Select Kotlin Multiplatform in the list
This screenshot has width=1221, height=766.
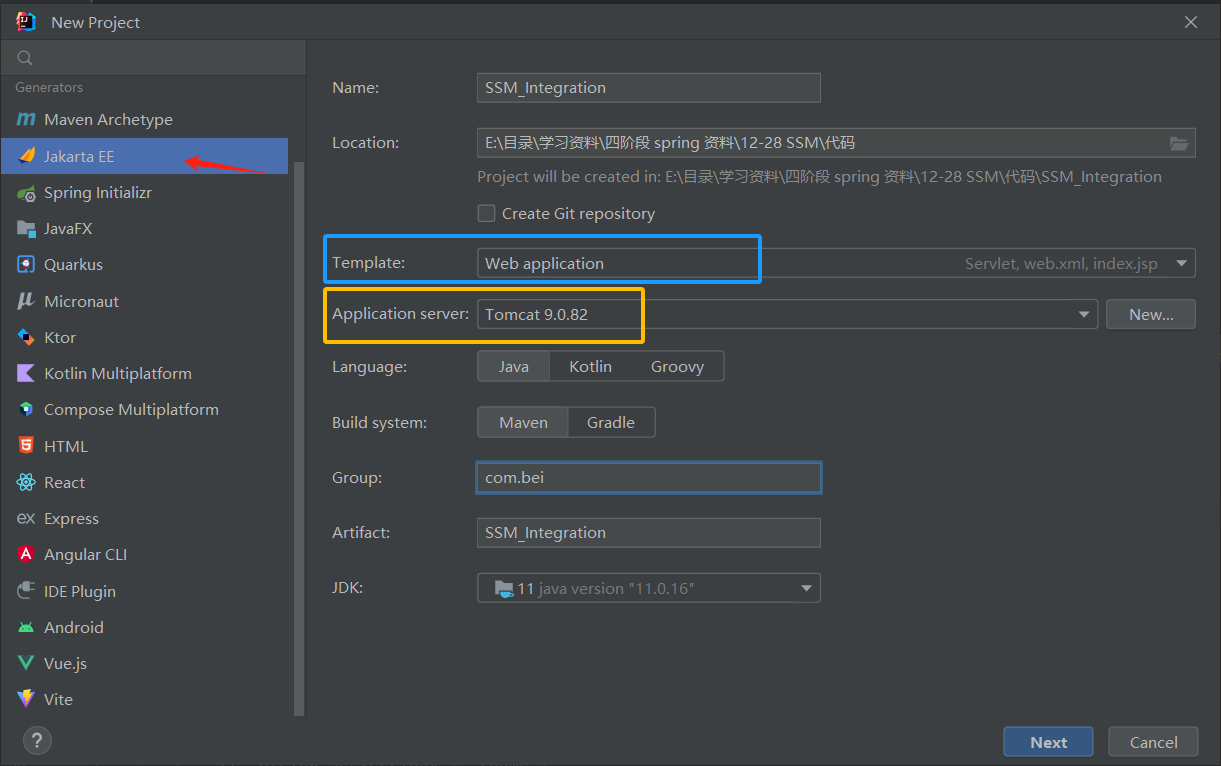pyautogui.click(x=145, y=374)
